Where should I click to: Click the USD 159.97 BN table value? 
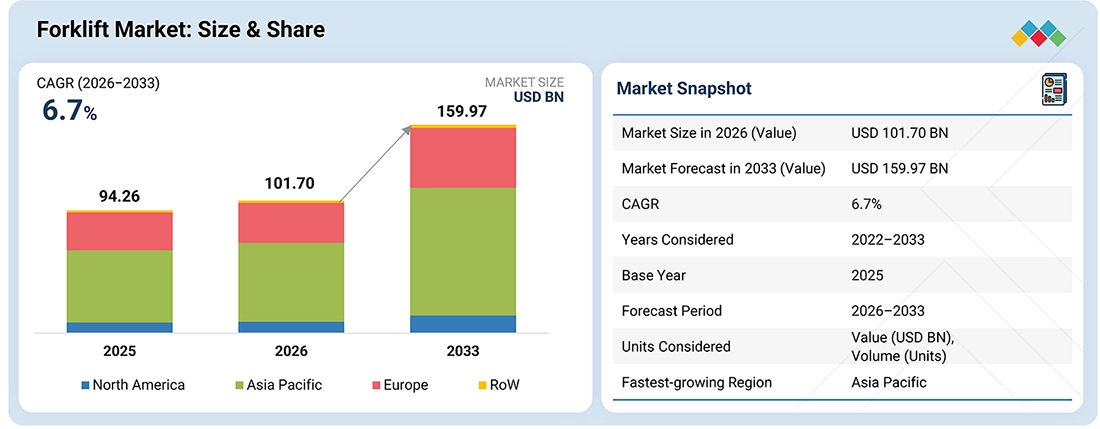(x=900, y=168)
